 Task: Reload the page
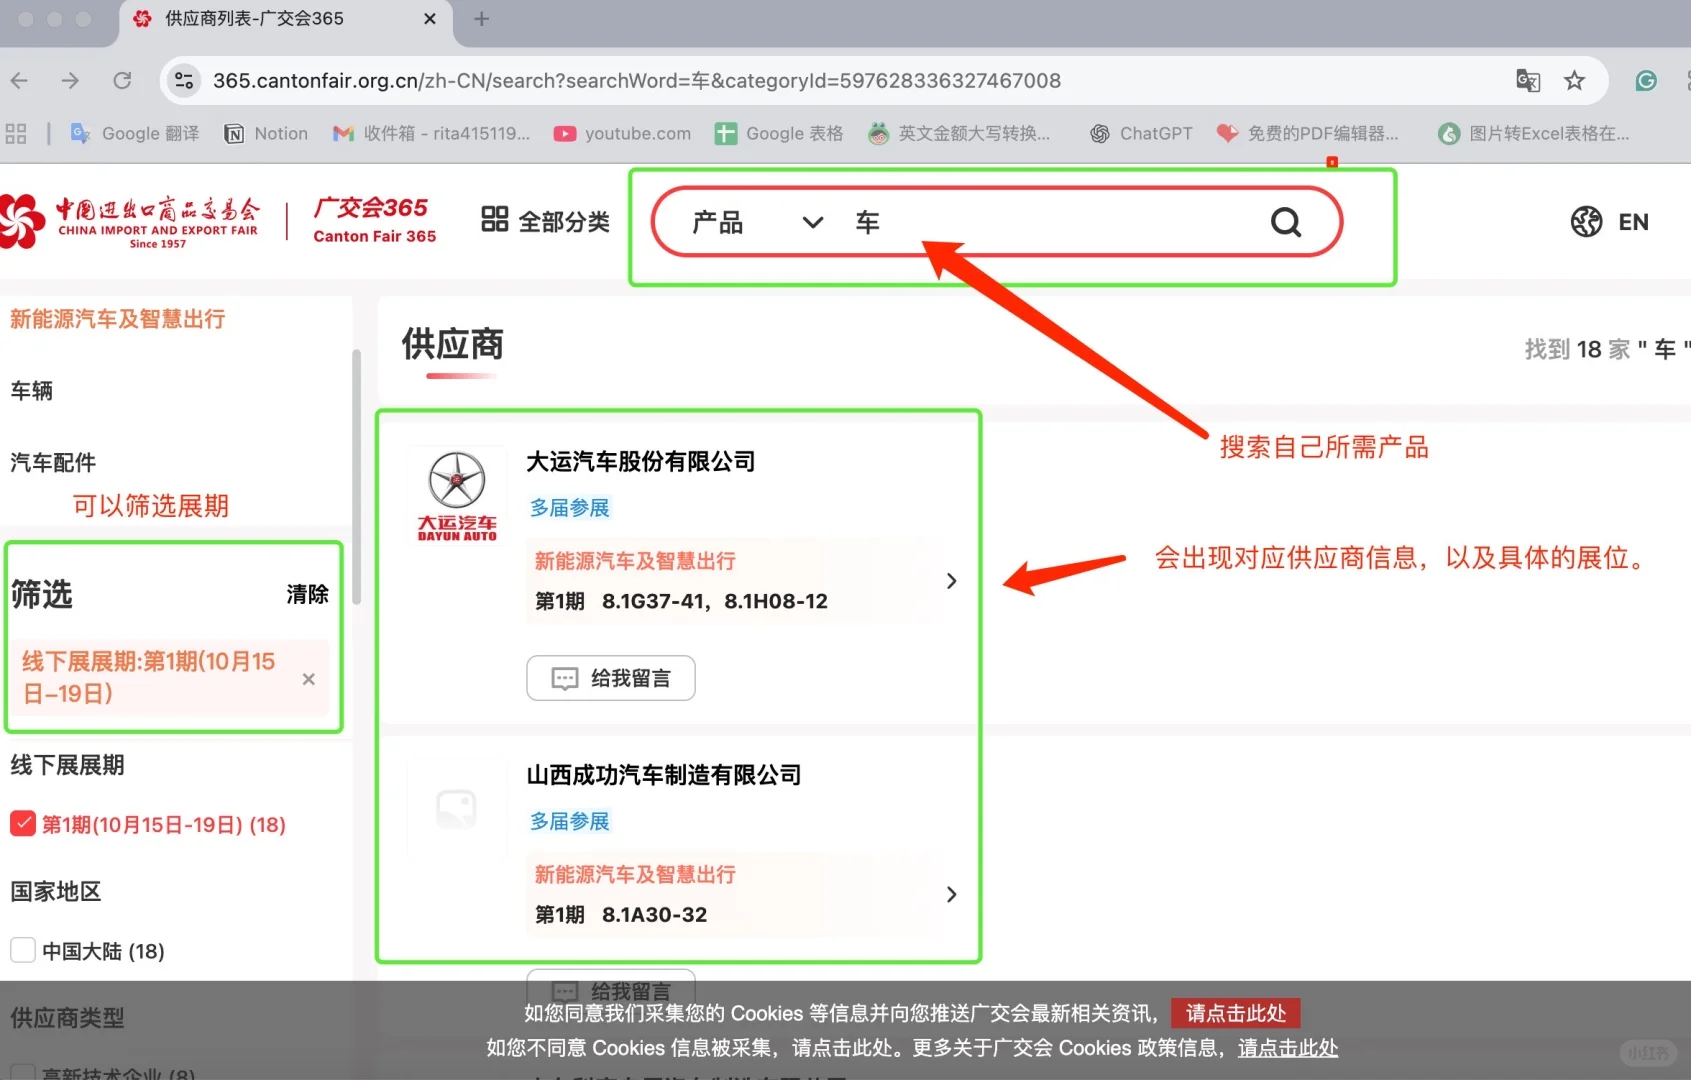(x=122, y=81)
